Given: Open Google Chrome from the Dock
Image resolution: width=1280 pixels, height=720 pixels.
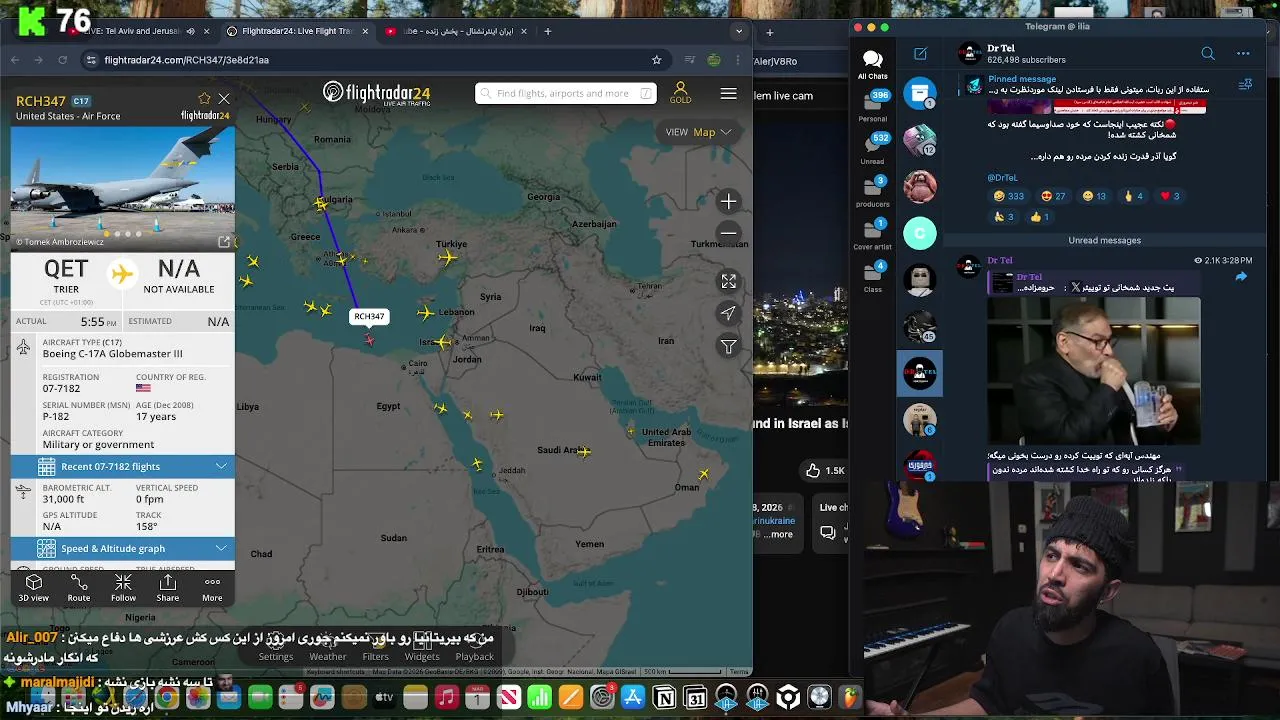Looking at the screenshot, I should pyautogui.click(x=167, y=698).
